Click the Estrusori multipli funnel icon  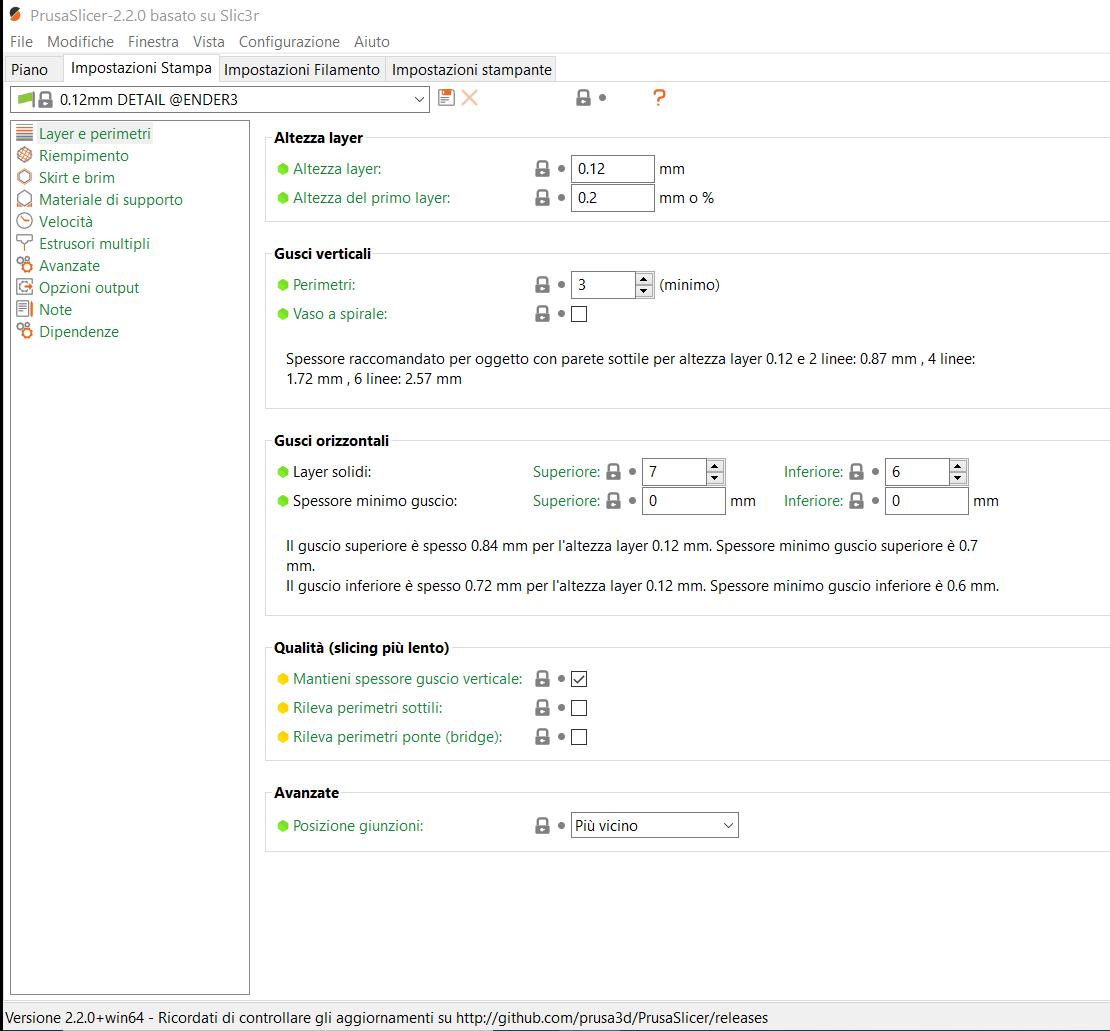click(25, 243)
